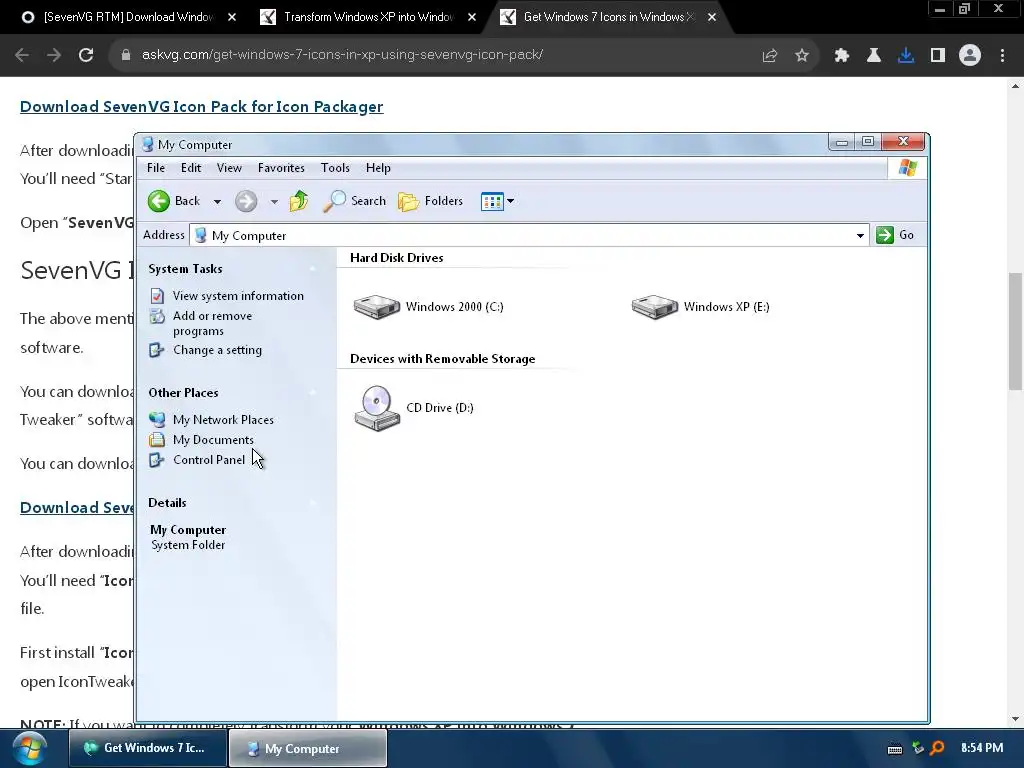The width and height of the screenshot is (1024, 768).
Task: Close the Transform Windows XP tab
Action: pos(472,17)
